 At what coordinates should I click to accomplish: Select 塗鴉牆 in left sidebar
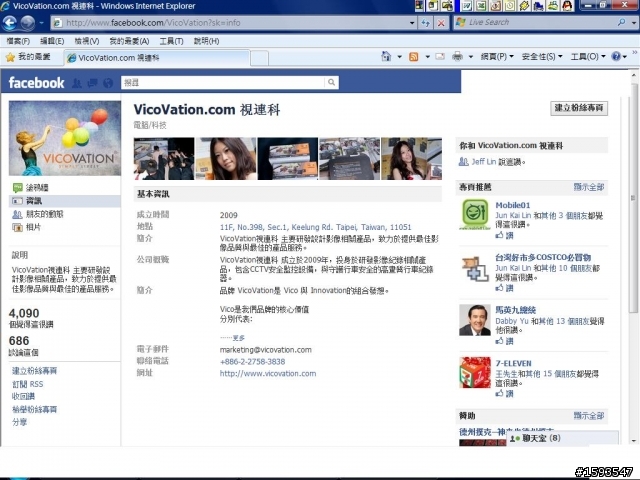(37, 188)
